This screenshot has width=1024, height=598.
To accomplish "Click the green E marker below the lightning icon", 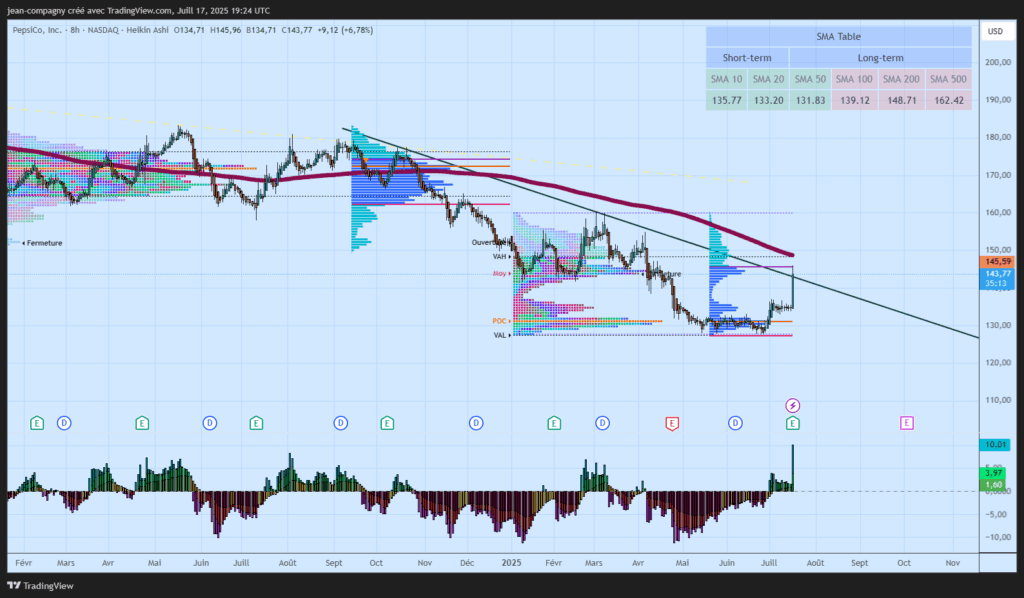I will pos(793,423).
